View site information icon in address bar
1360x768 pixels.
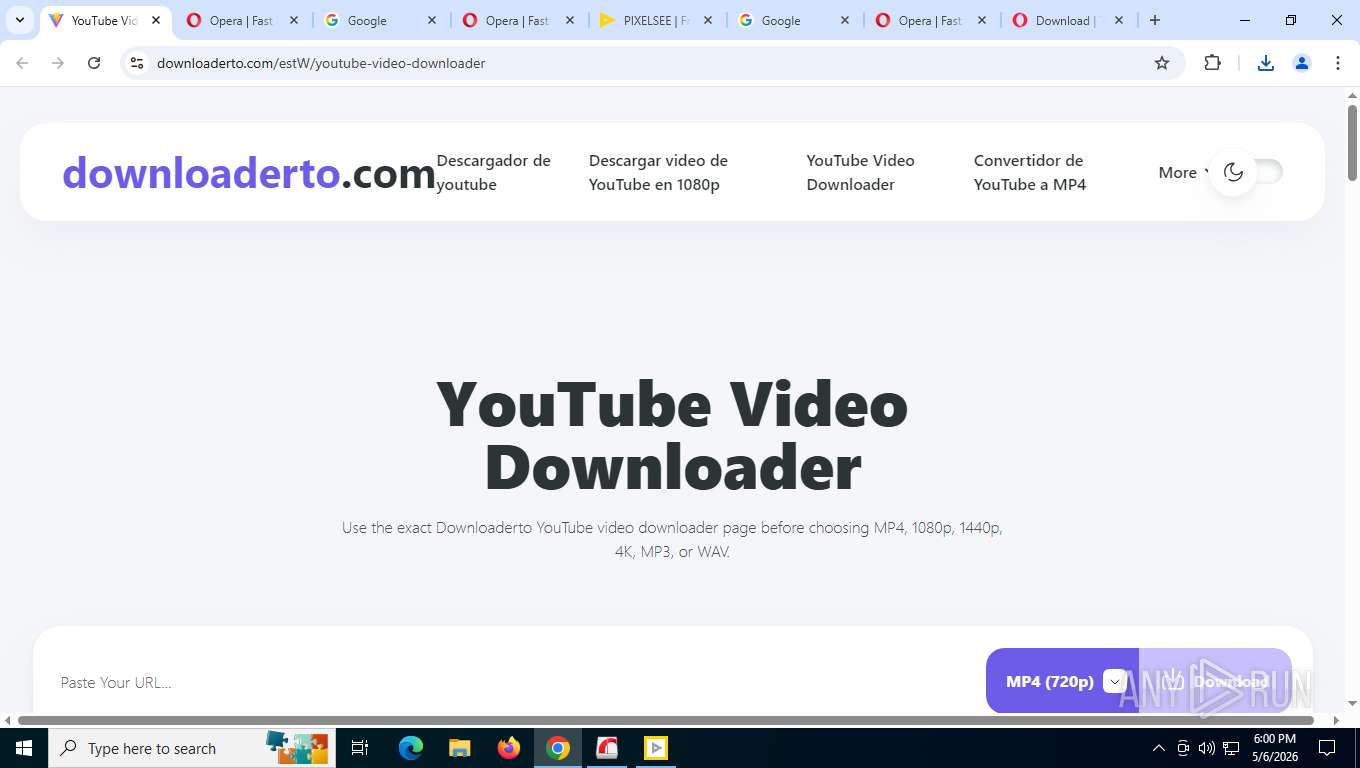(138, 63)
